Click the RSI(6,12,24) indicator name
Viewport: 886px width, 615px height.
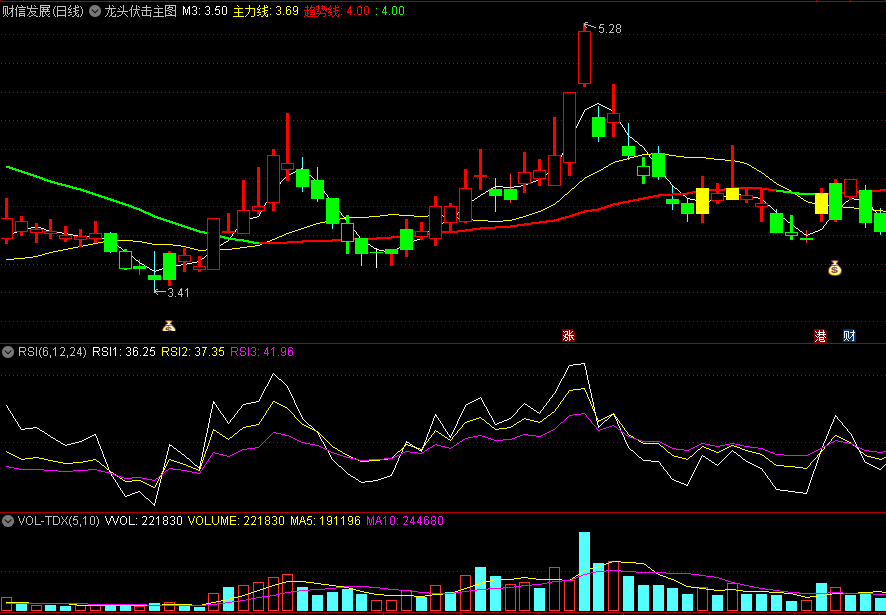pyautogui.click(x=52, y=352)
